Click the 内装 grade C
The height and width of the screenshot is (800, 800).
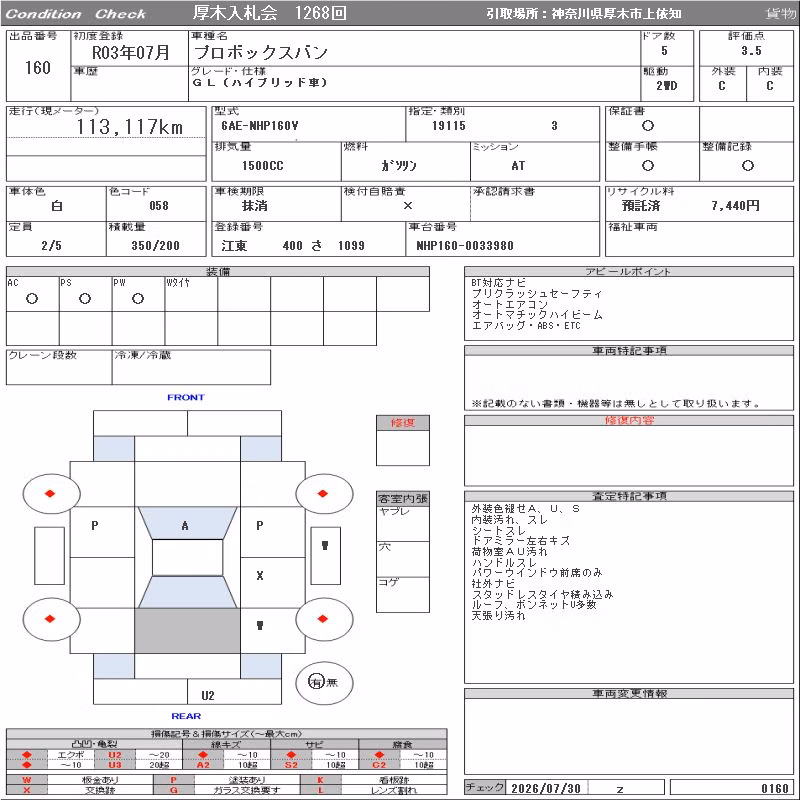[770, 86]
